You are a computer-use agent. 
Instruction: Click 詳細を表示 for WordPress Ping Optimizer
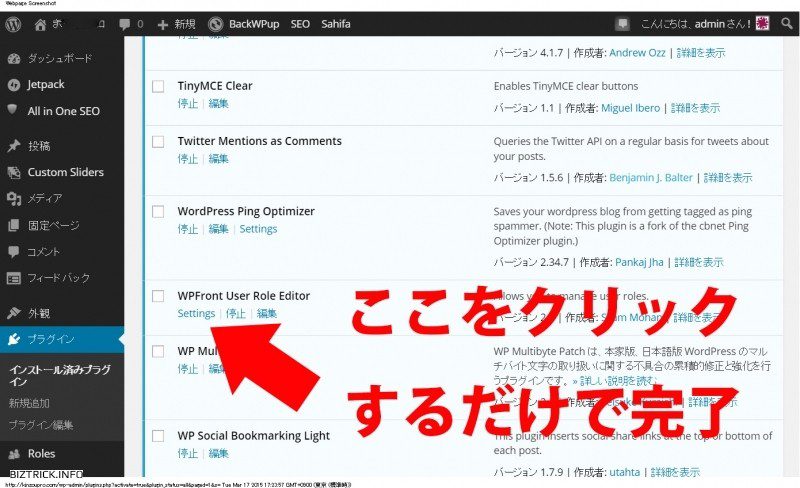tap(699, 262)
